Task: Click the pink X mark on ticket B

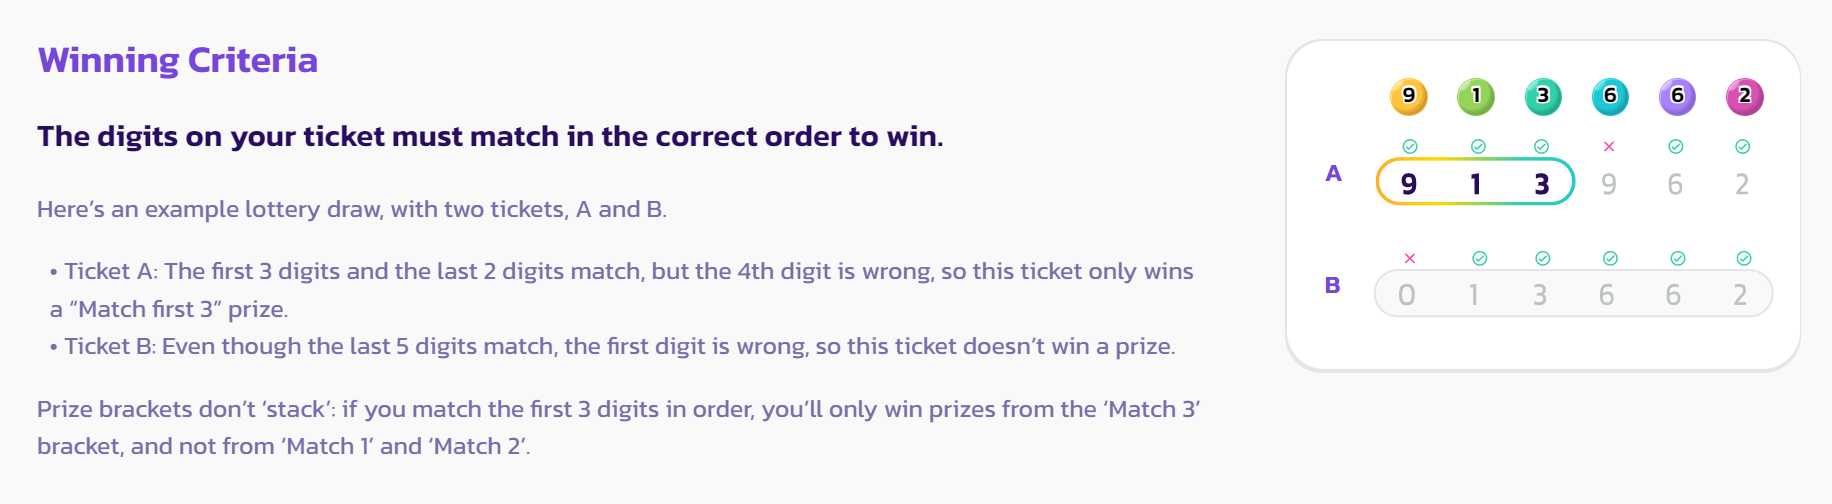Action: [x=1410, y=259]
